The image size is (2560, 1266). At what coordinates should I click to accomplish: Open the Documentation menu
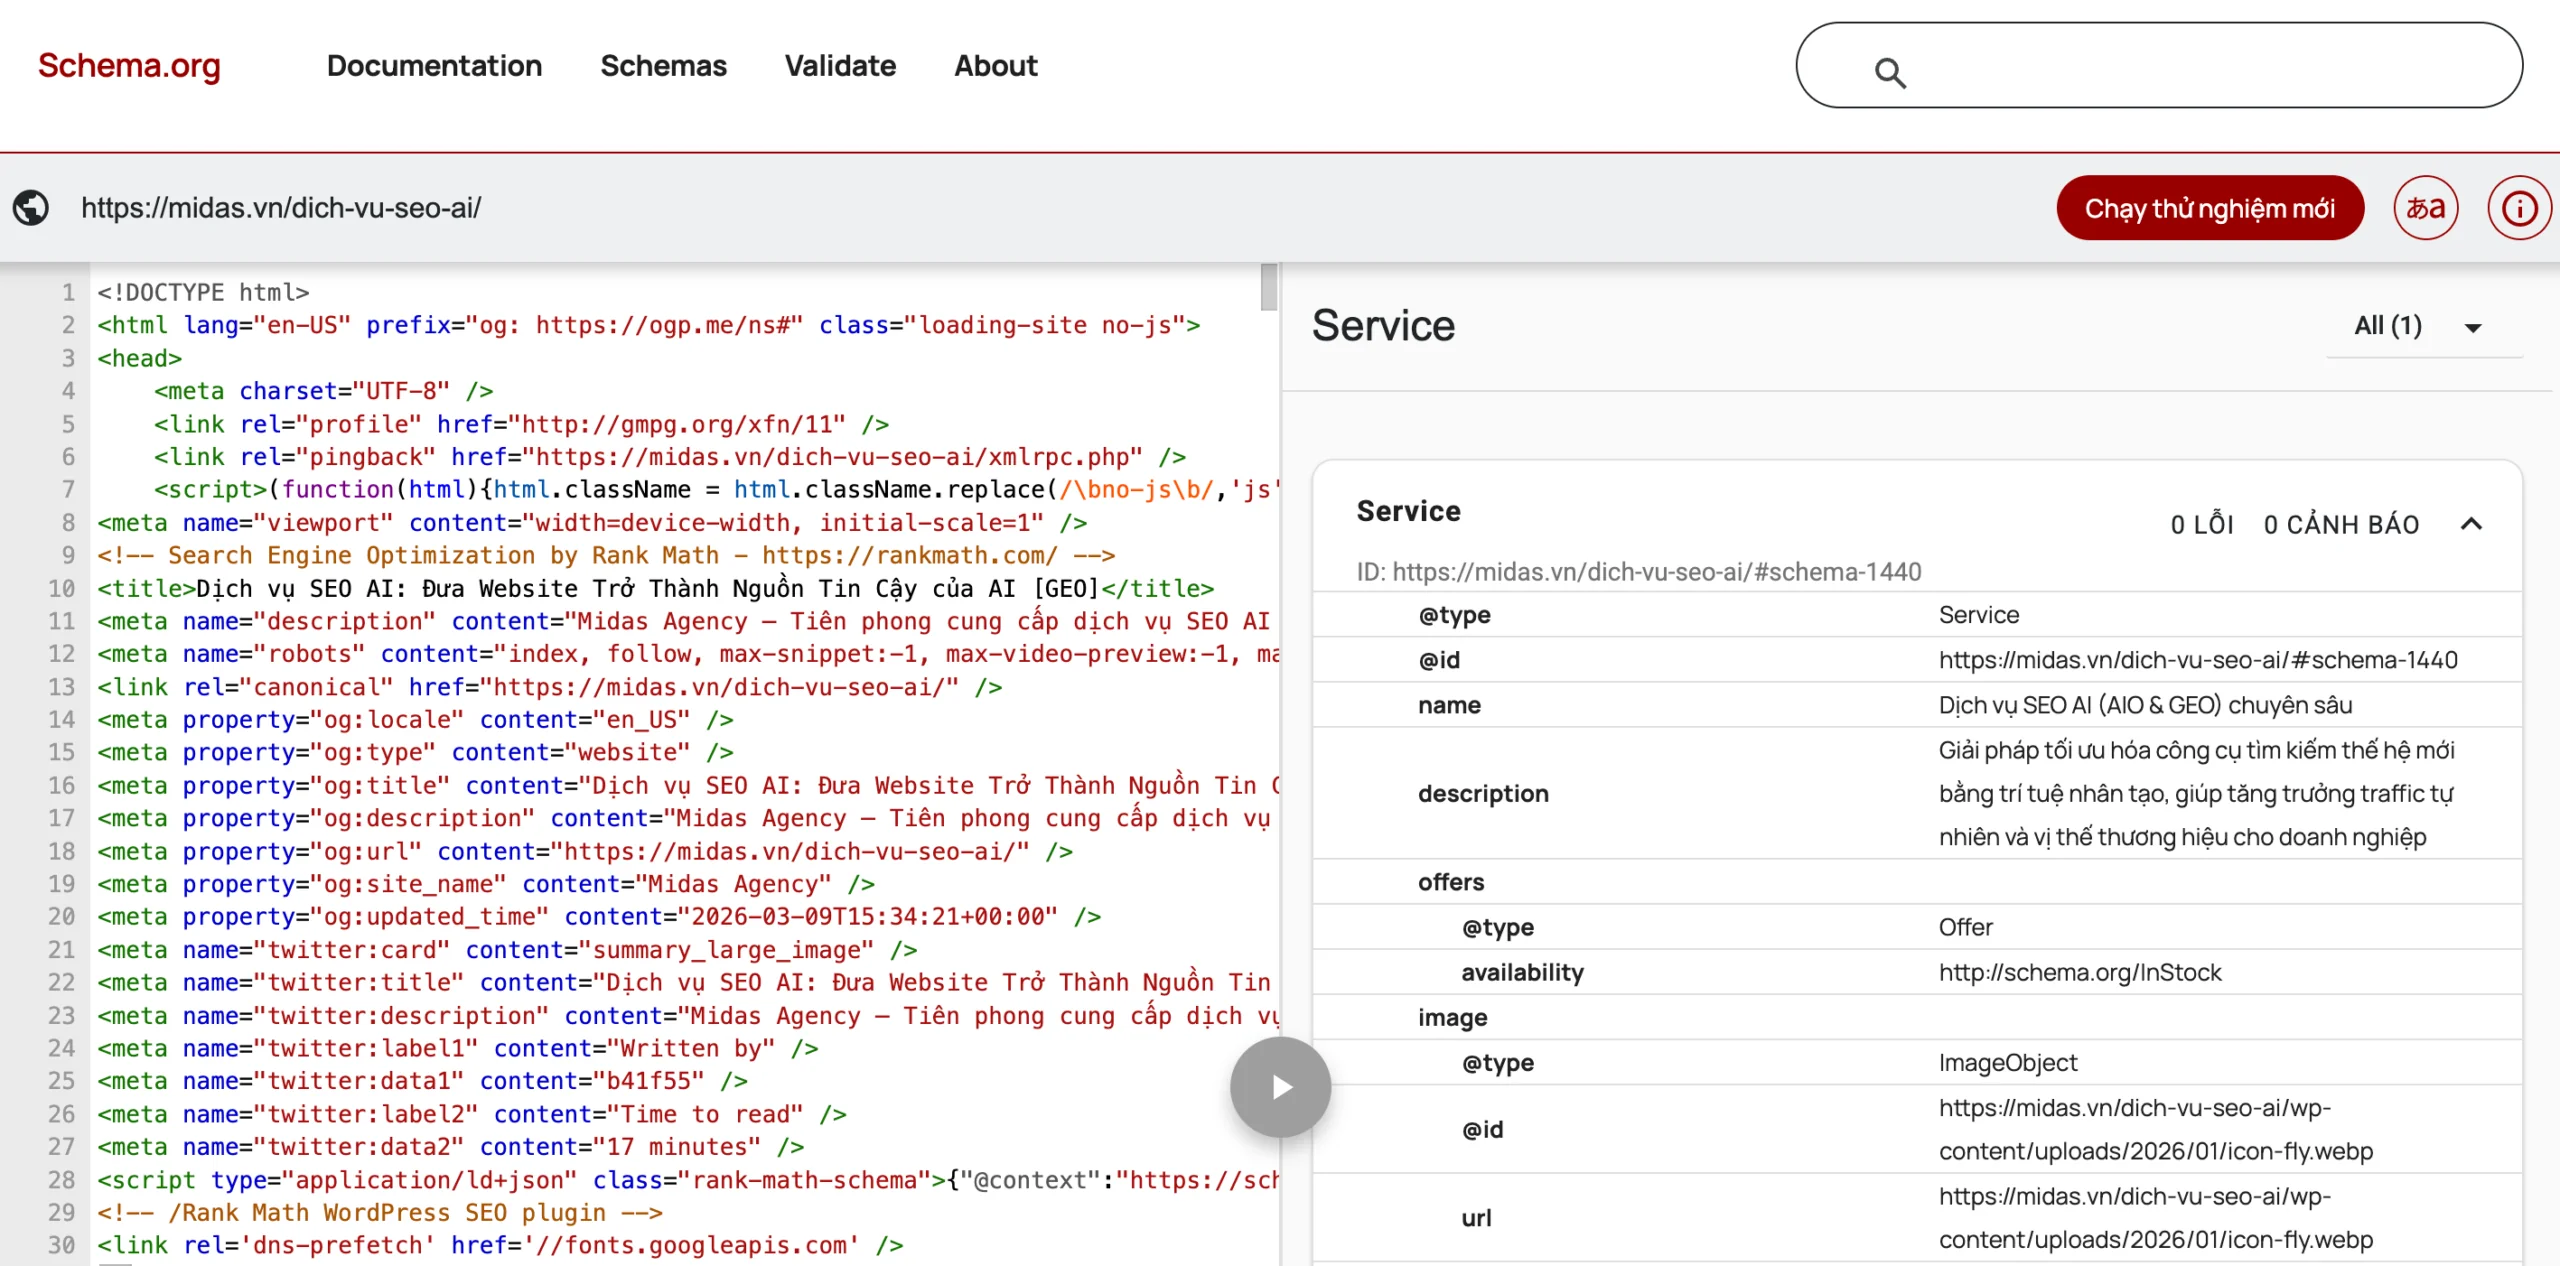pyautogui.click(x=434, y=66)
